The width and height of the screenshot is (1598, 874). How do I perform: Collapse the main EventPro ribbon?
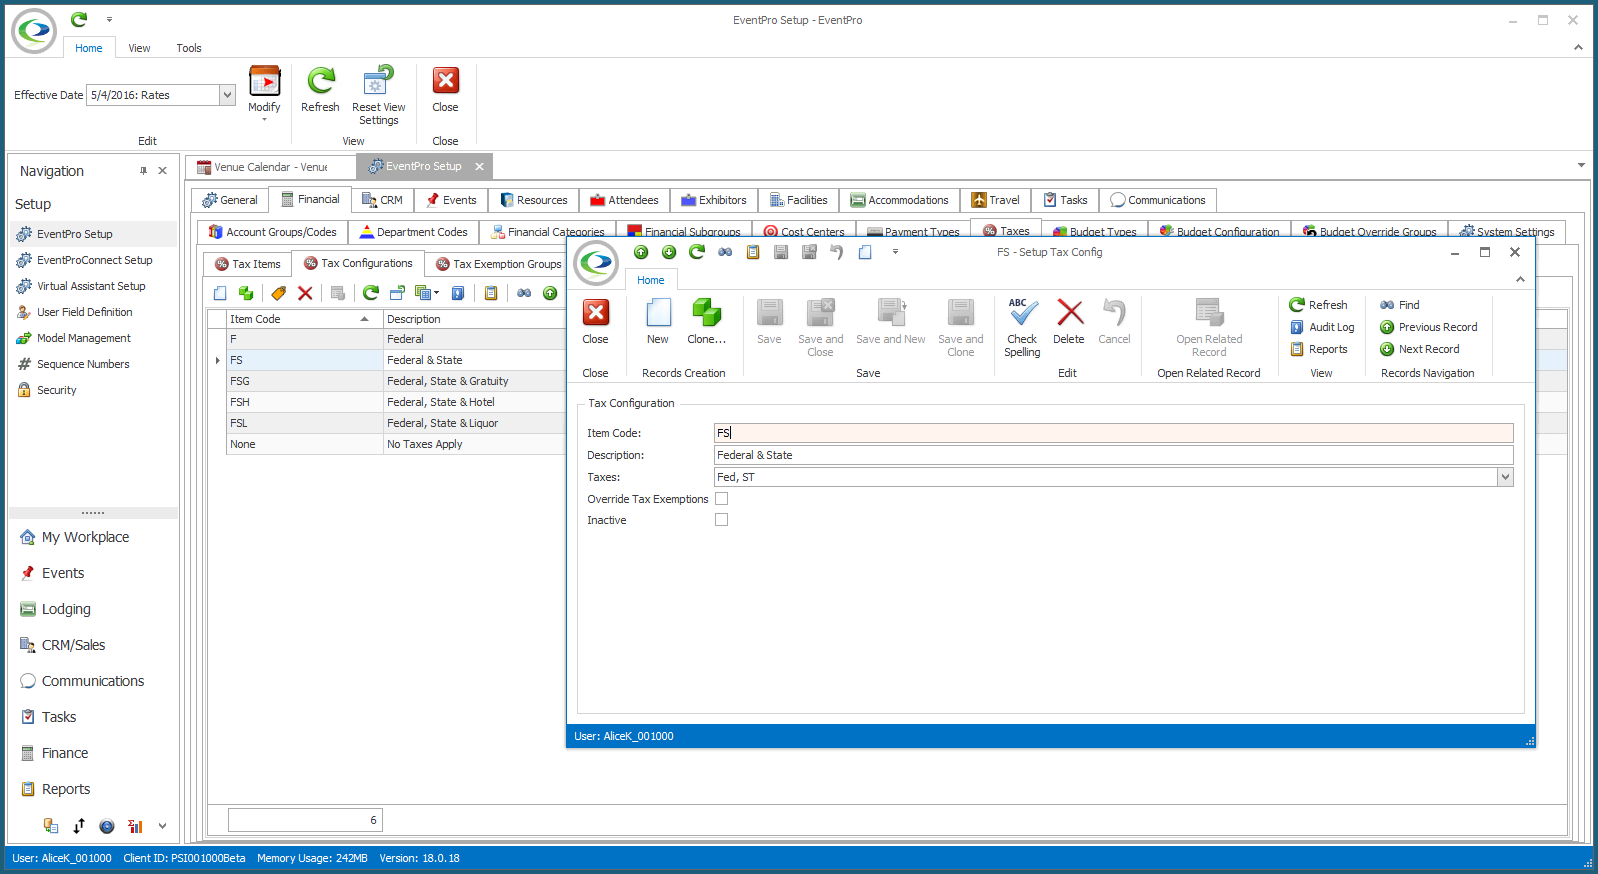1578,47
